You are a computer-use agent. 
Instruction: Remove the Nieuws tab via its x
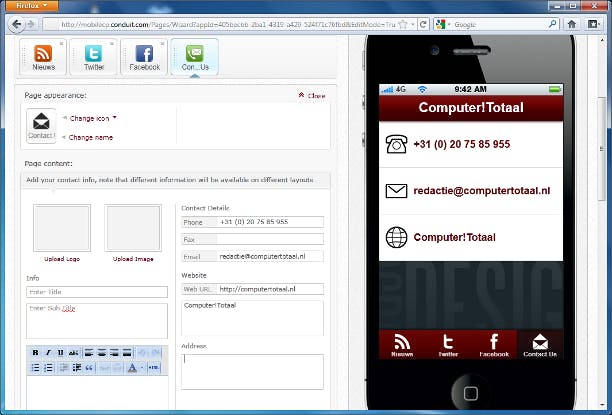click(61, 44)
